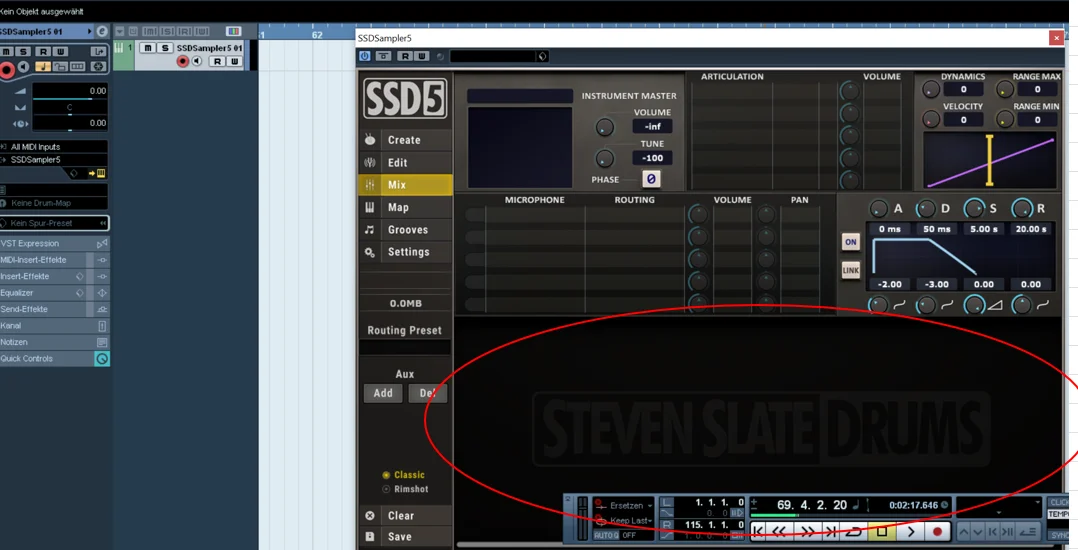The image size is (1078, 550).
Task: Open the edit channel settings 'e' button
Action: click(102, 32)
